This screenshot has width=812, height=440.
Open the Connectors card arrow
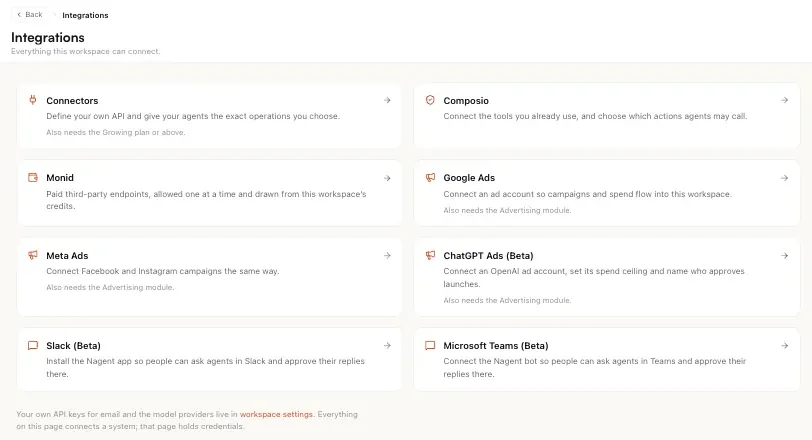point(387,100)
